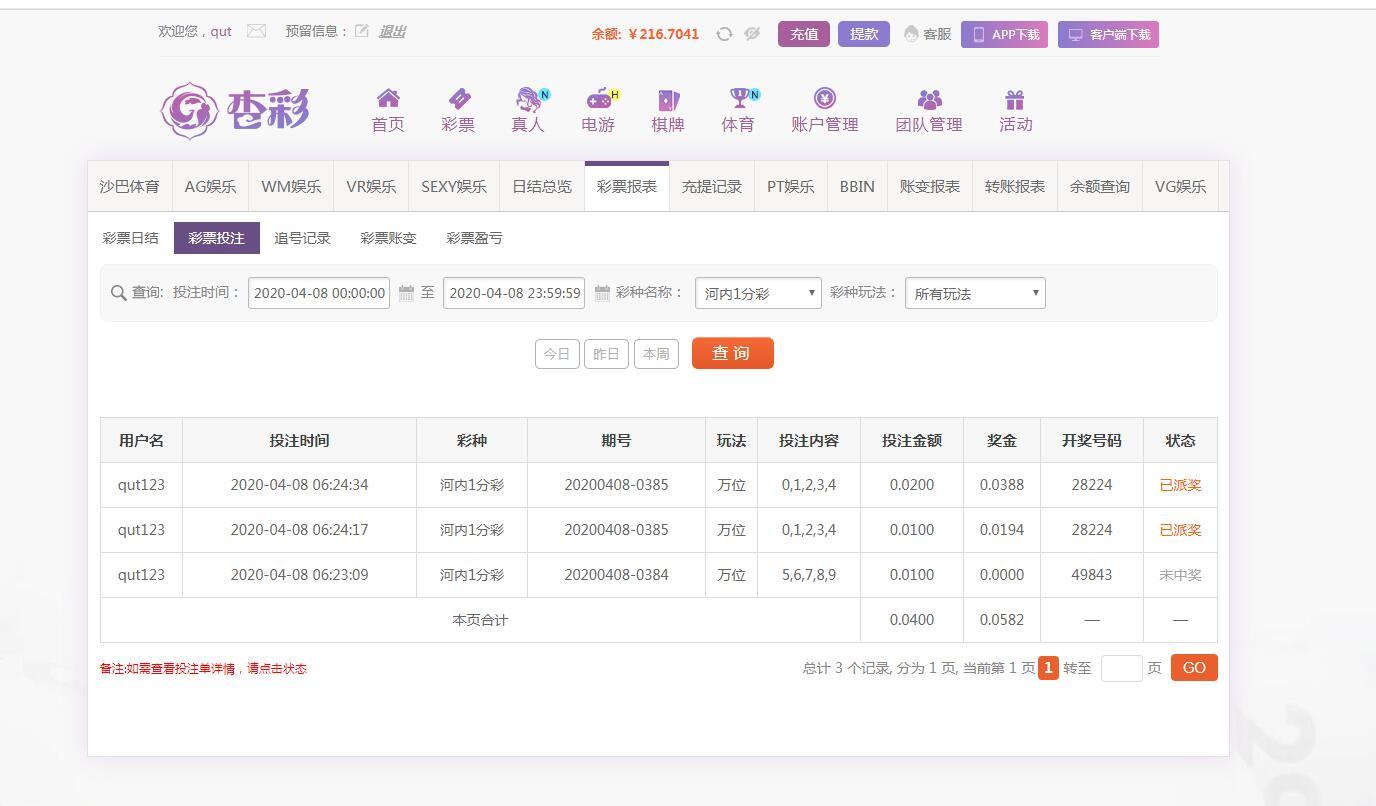Click the orange 查询 button
The height and width of the screenshot is (806, 1376).
point(732,353)
